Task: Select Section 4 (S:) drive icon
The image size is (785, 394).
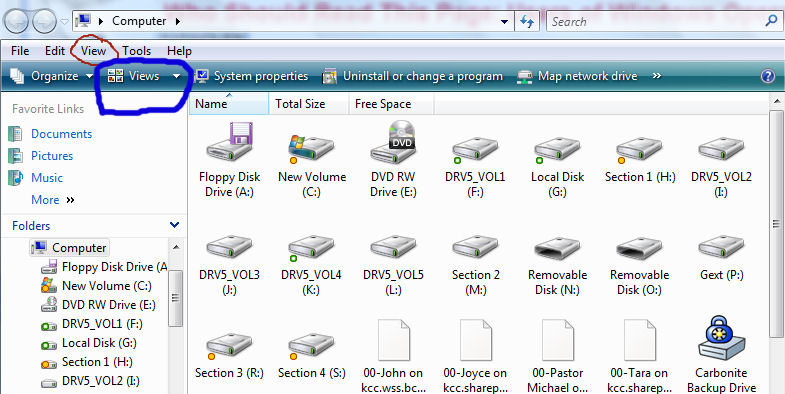Action: pyautogui.click(x=311, y=345)
